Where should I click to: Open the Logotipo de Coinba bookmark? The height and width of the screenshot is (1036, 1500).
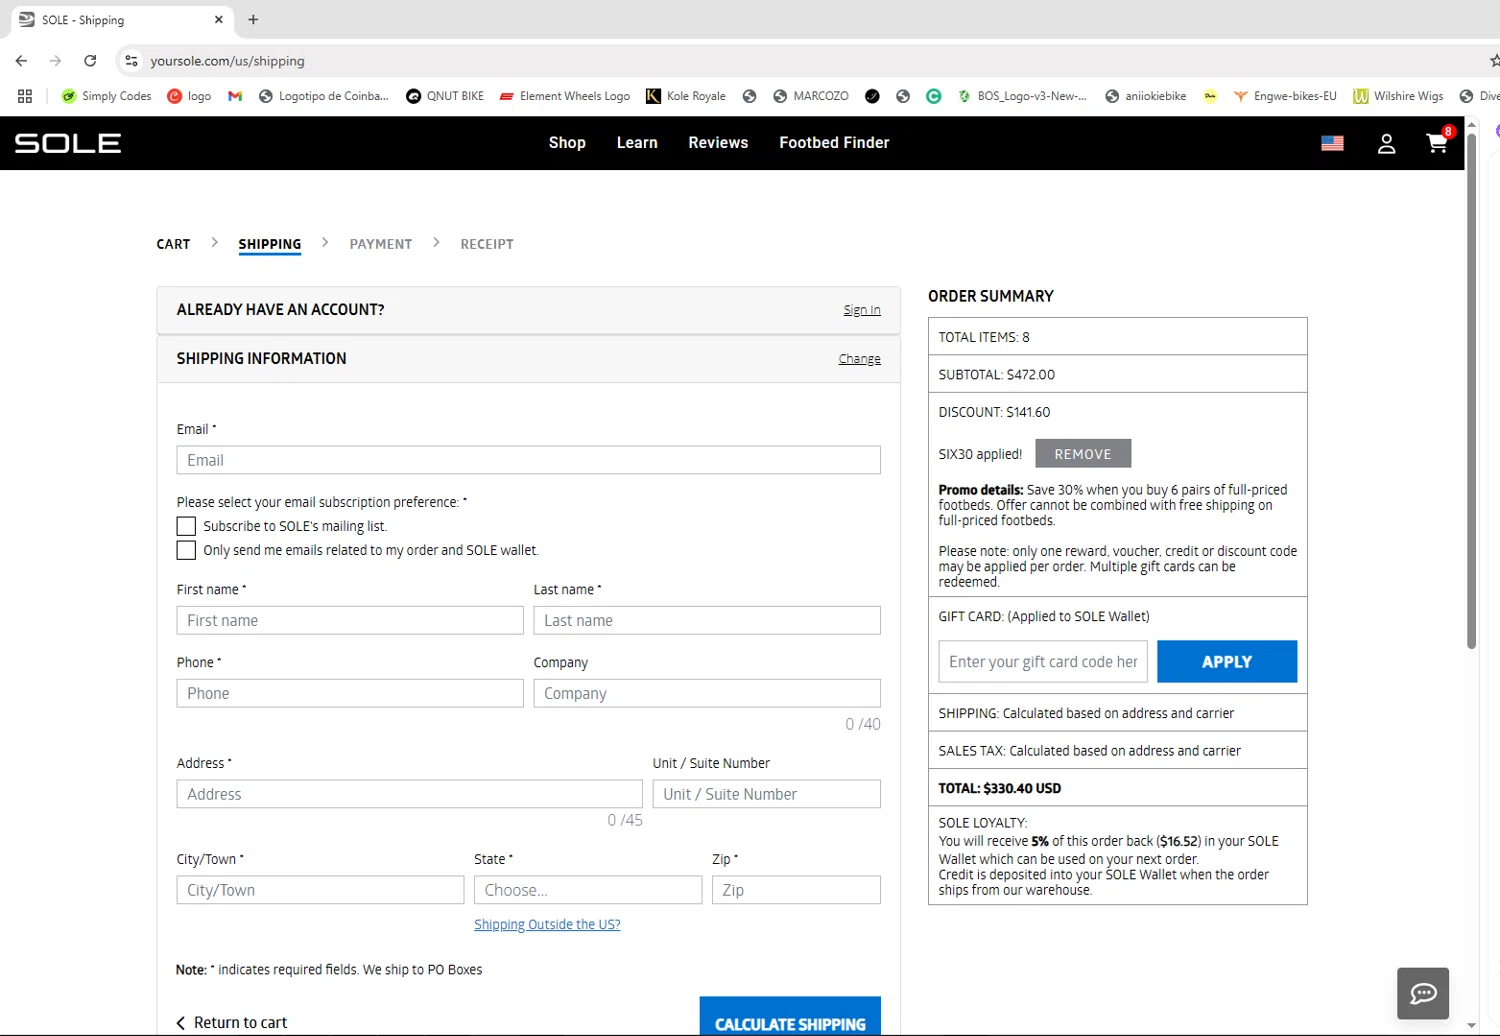point(324,96)
